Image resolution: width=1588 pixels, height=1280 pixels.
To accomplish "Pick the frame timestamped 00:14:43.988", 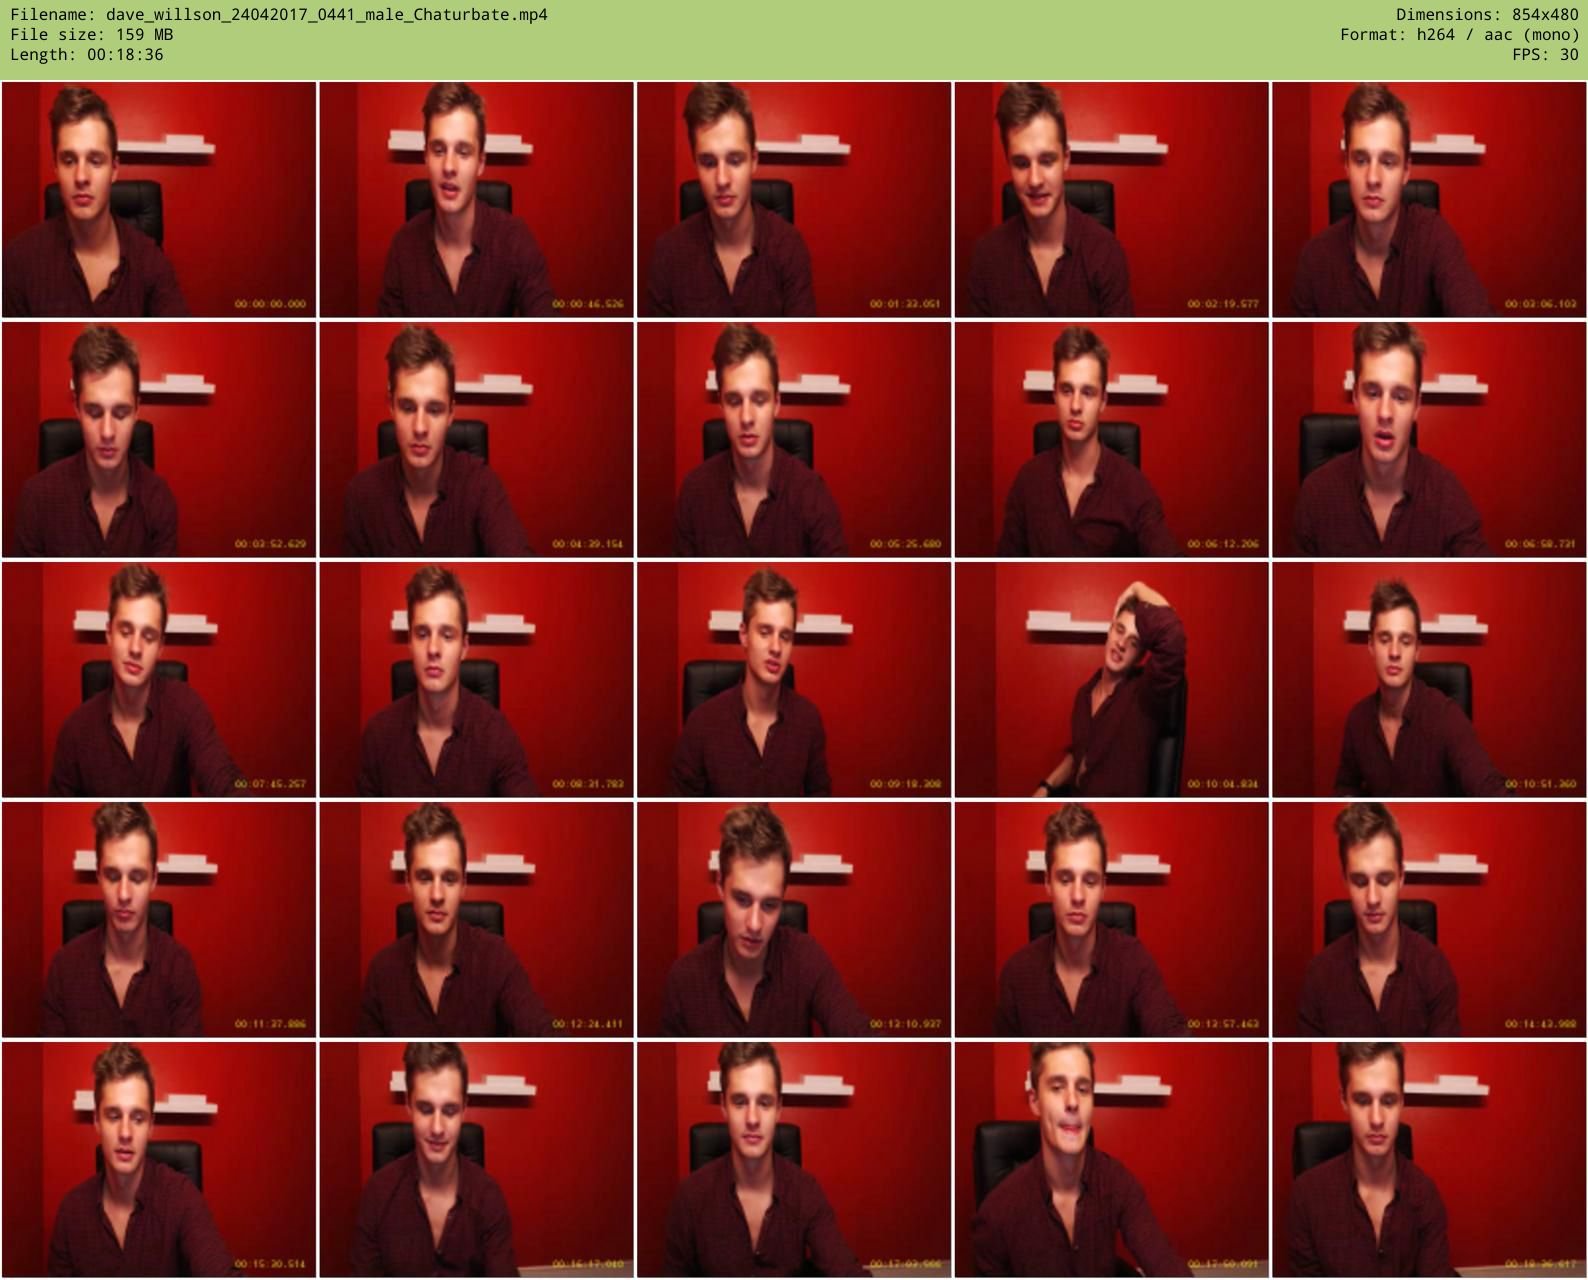I will [x=1429, y=920].
